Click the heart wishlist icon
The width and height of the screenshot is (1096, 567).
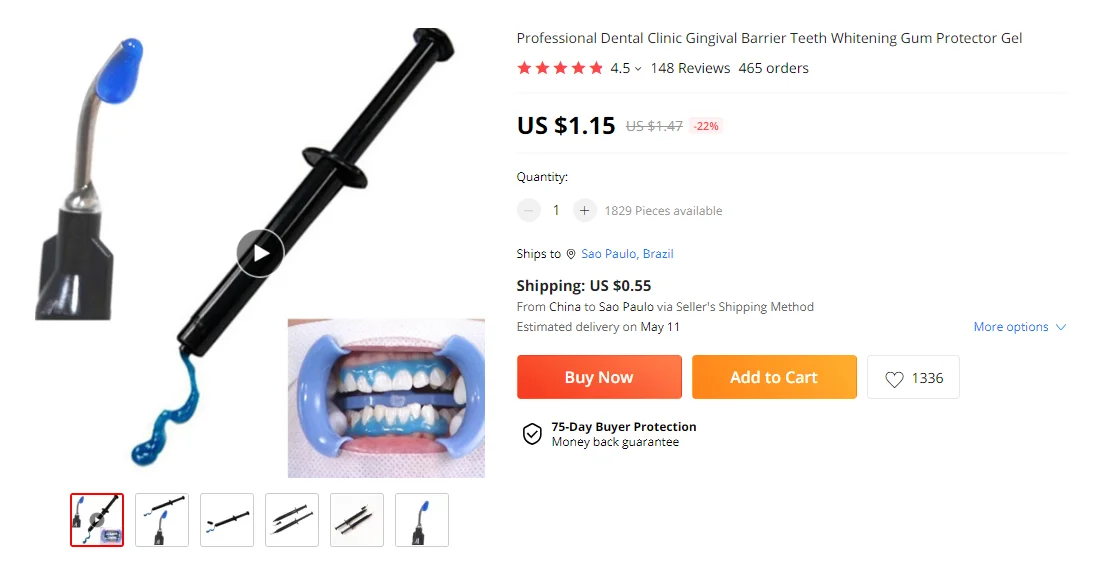[894, 379]
